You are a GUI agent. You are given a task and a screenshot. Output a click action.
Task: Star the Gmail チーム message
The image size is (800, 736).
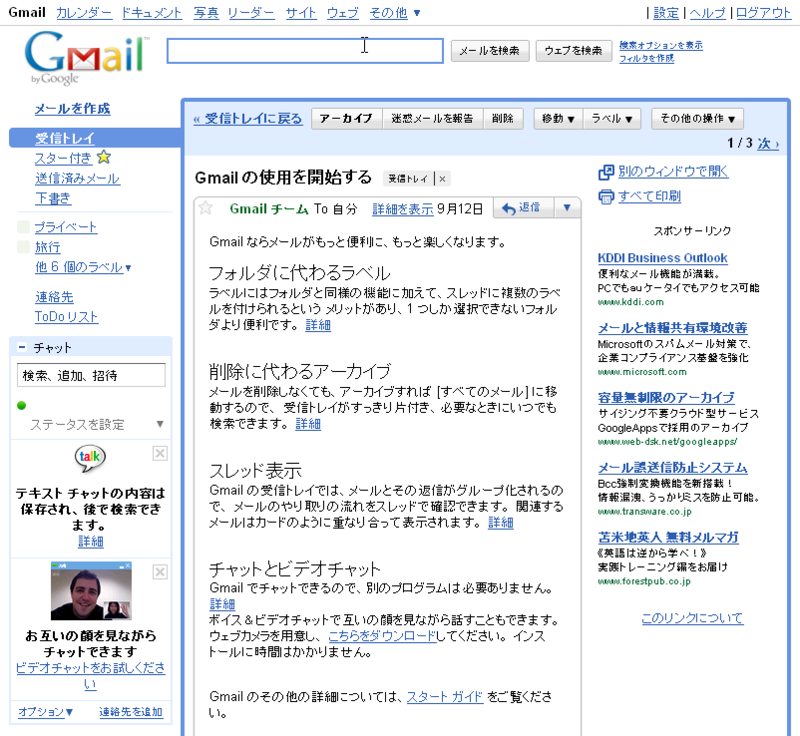206,208
